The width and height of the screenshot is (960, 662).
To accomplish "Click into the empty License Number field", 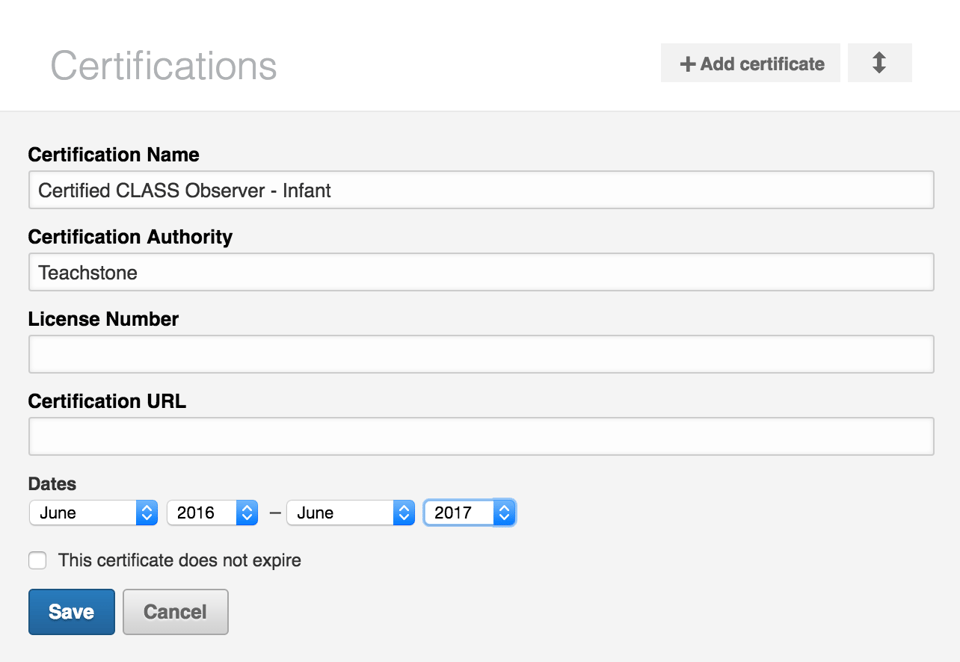I will click(x=481, y=354).
